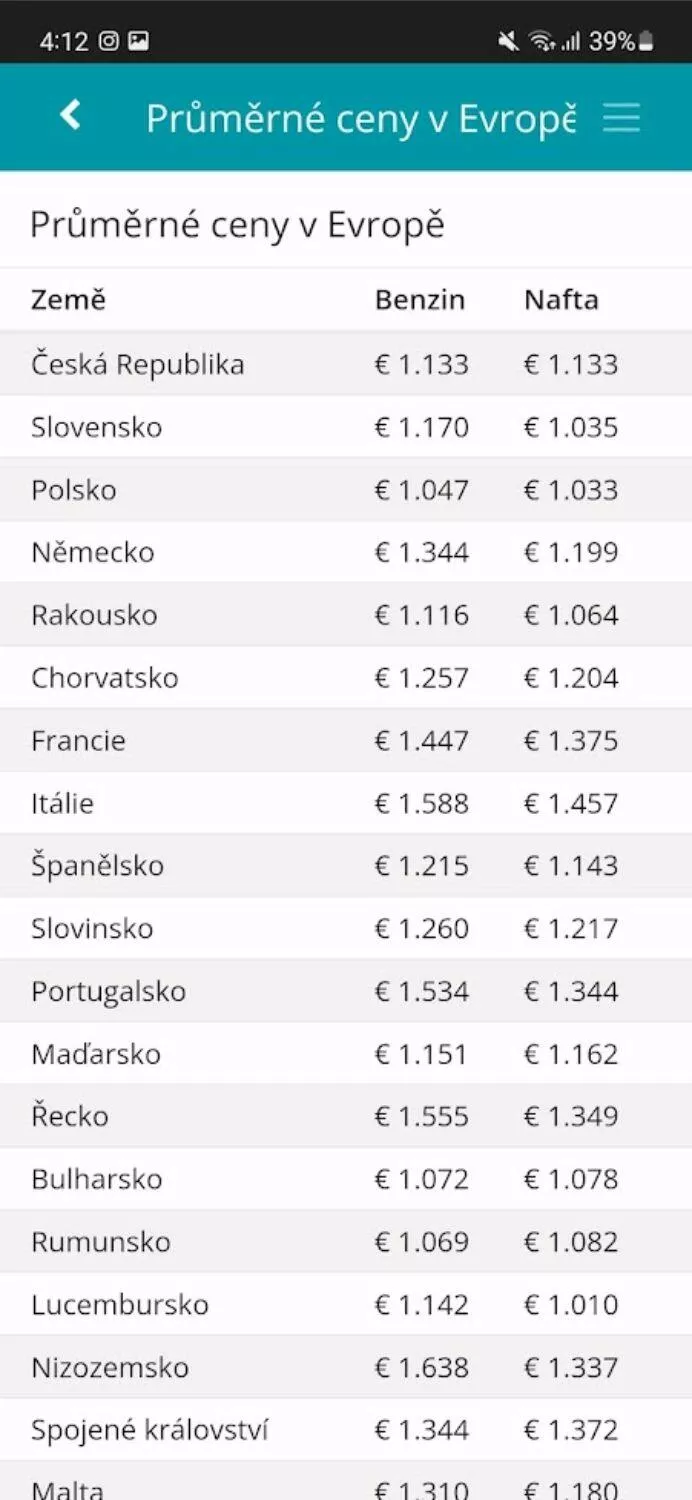
Task: Select the Spojené království row
Action: [346, 1430]
